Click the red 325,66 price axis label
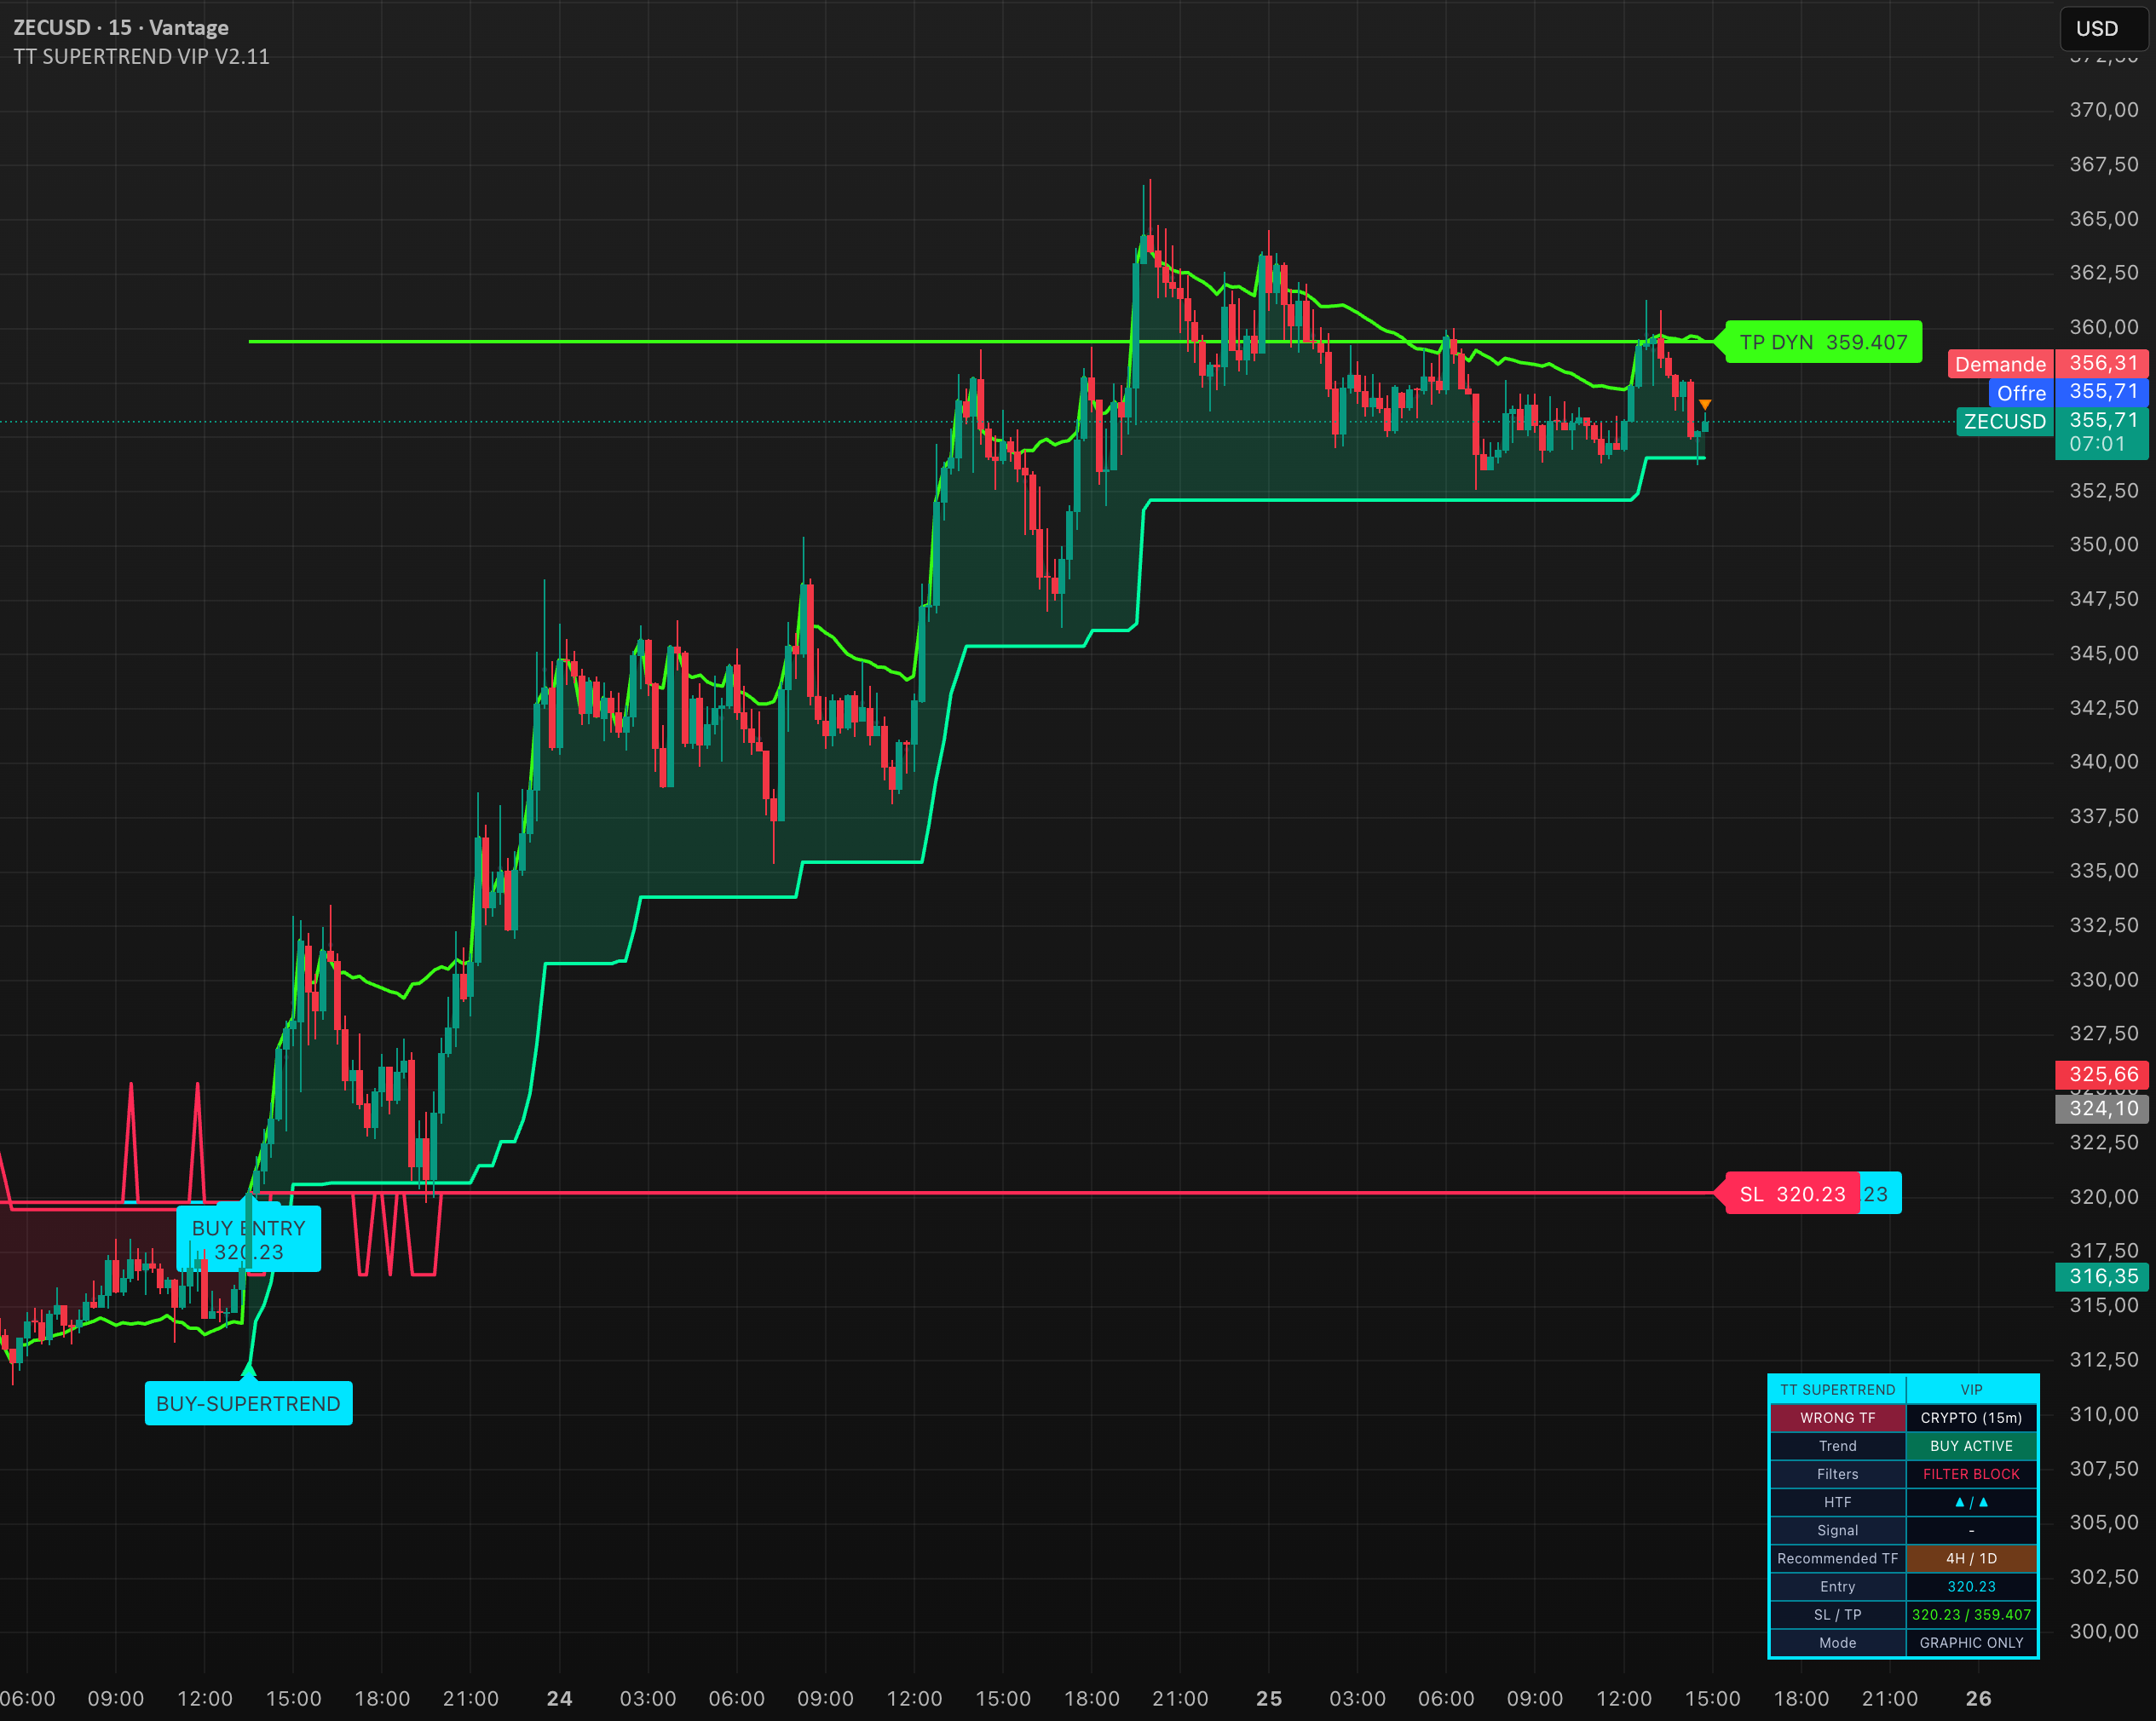The width and height of the screenshot is (2156, 1721). (x=2102, y=1075)
